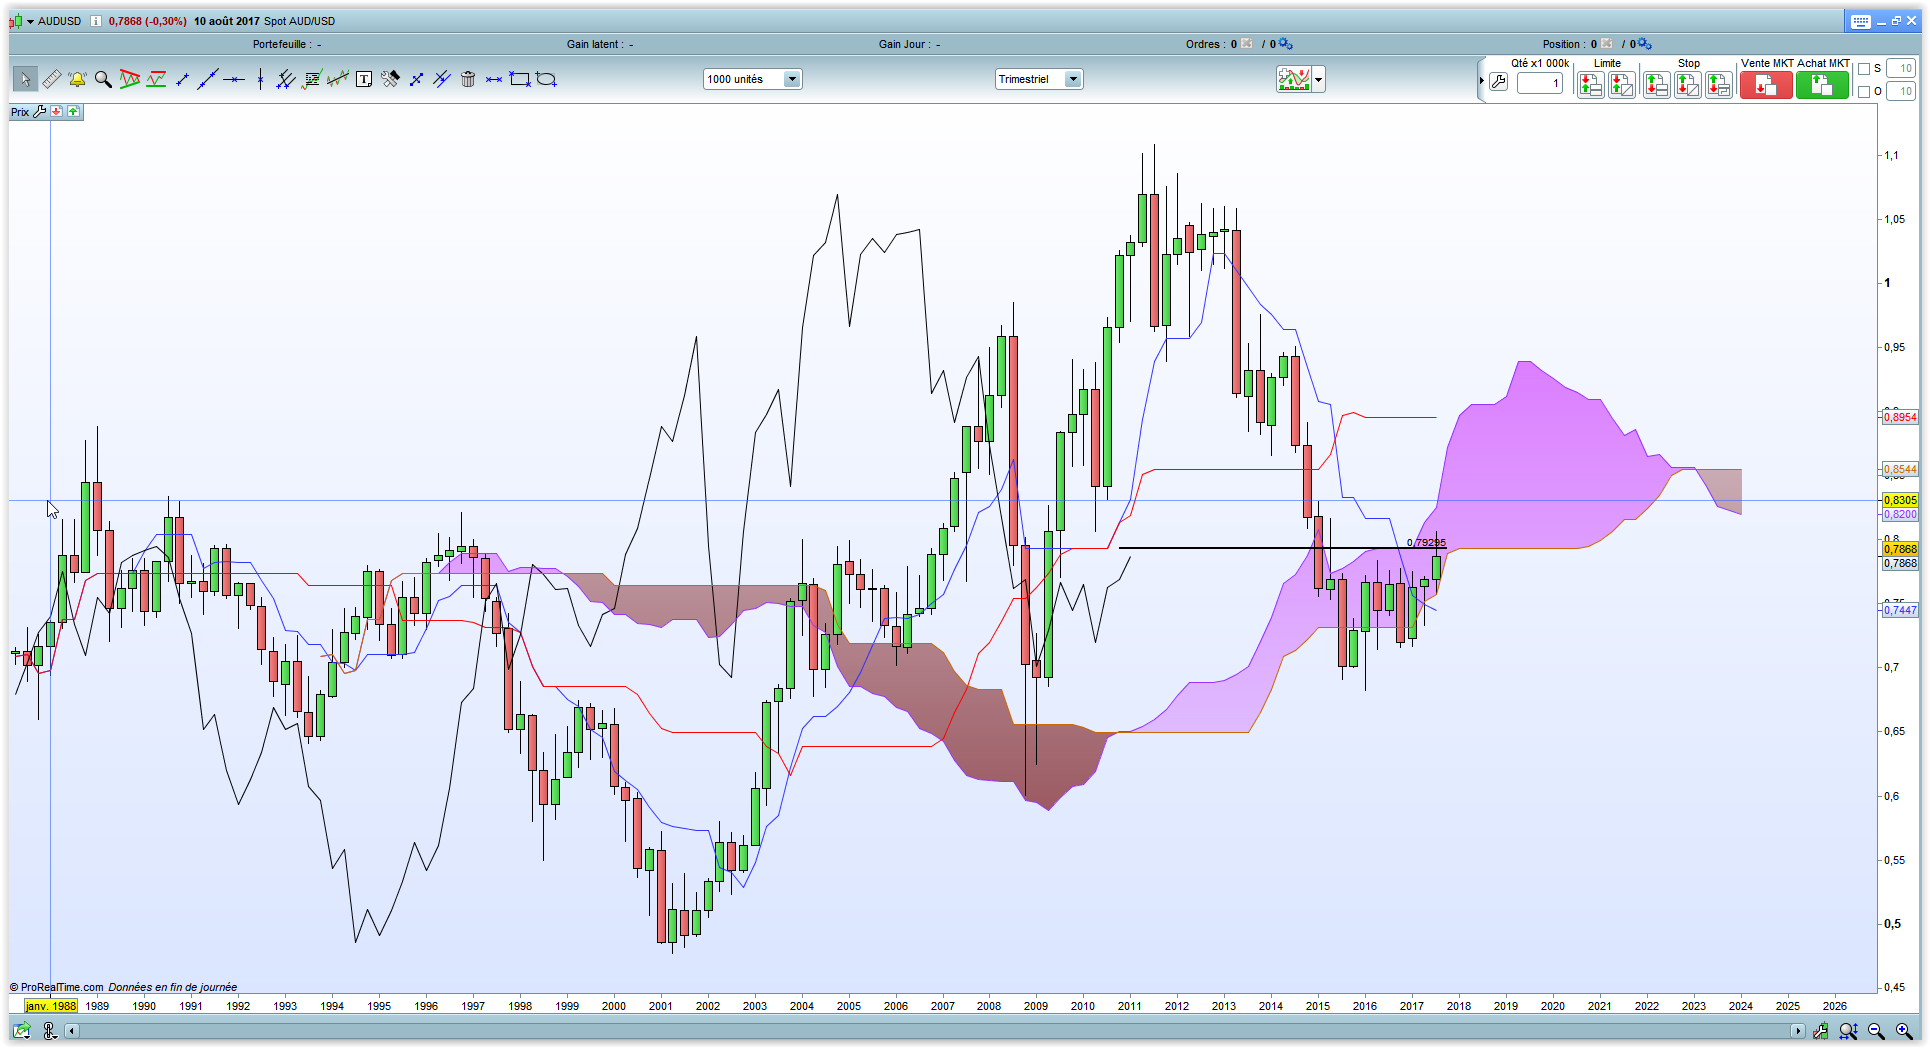
Task: Zoom out horizontally on the chart
Action: point(1876,1031)
